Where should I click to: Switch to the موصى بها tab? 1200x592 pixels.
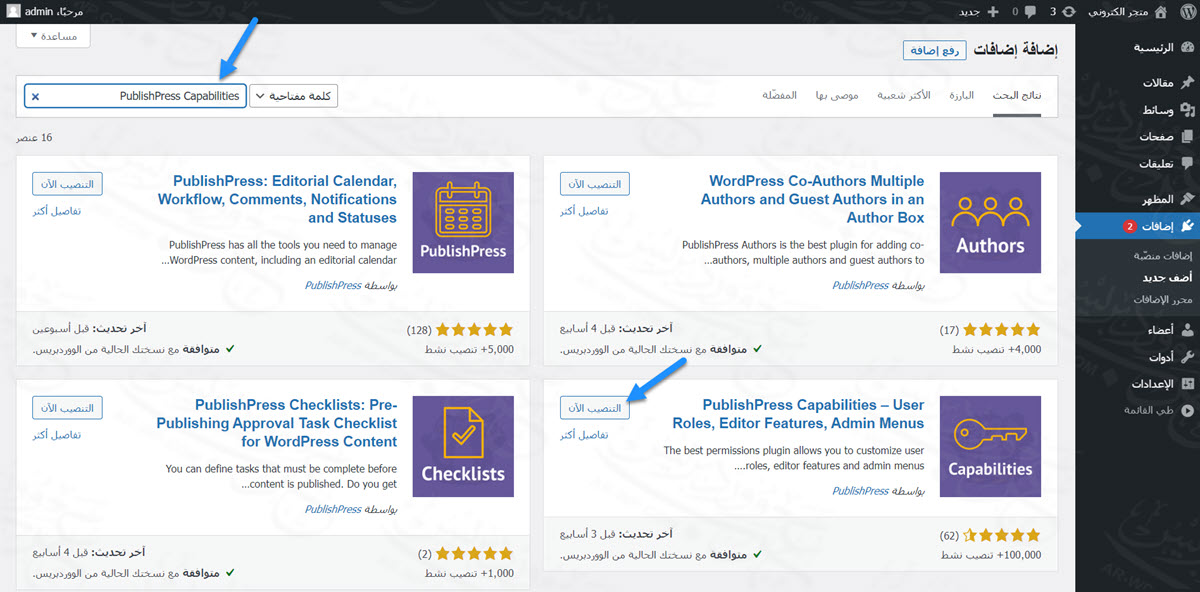point(838,95)
